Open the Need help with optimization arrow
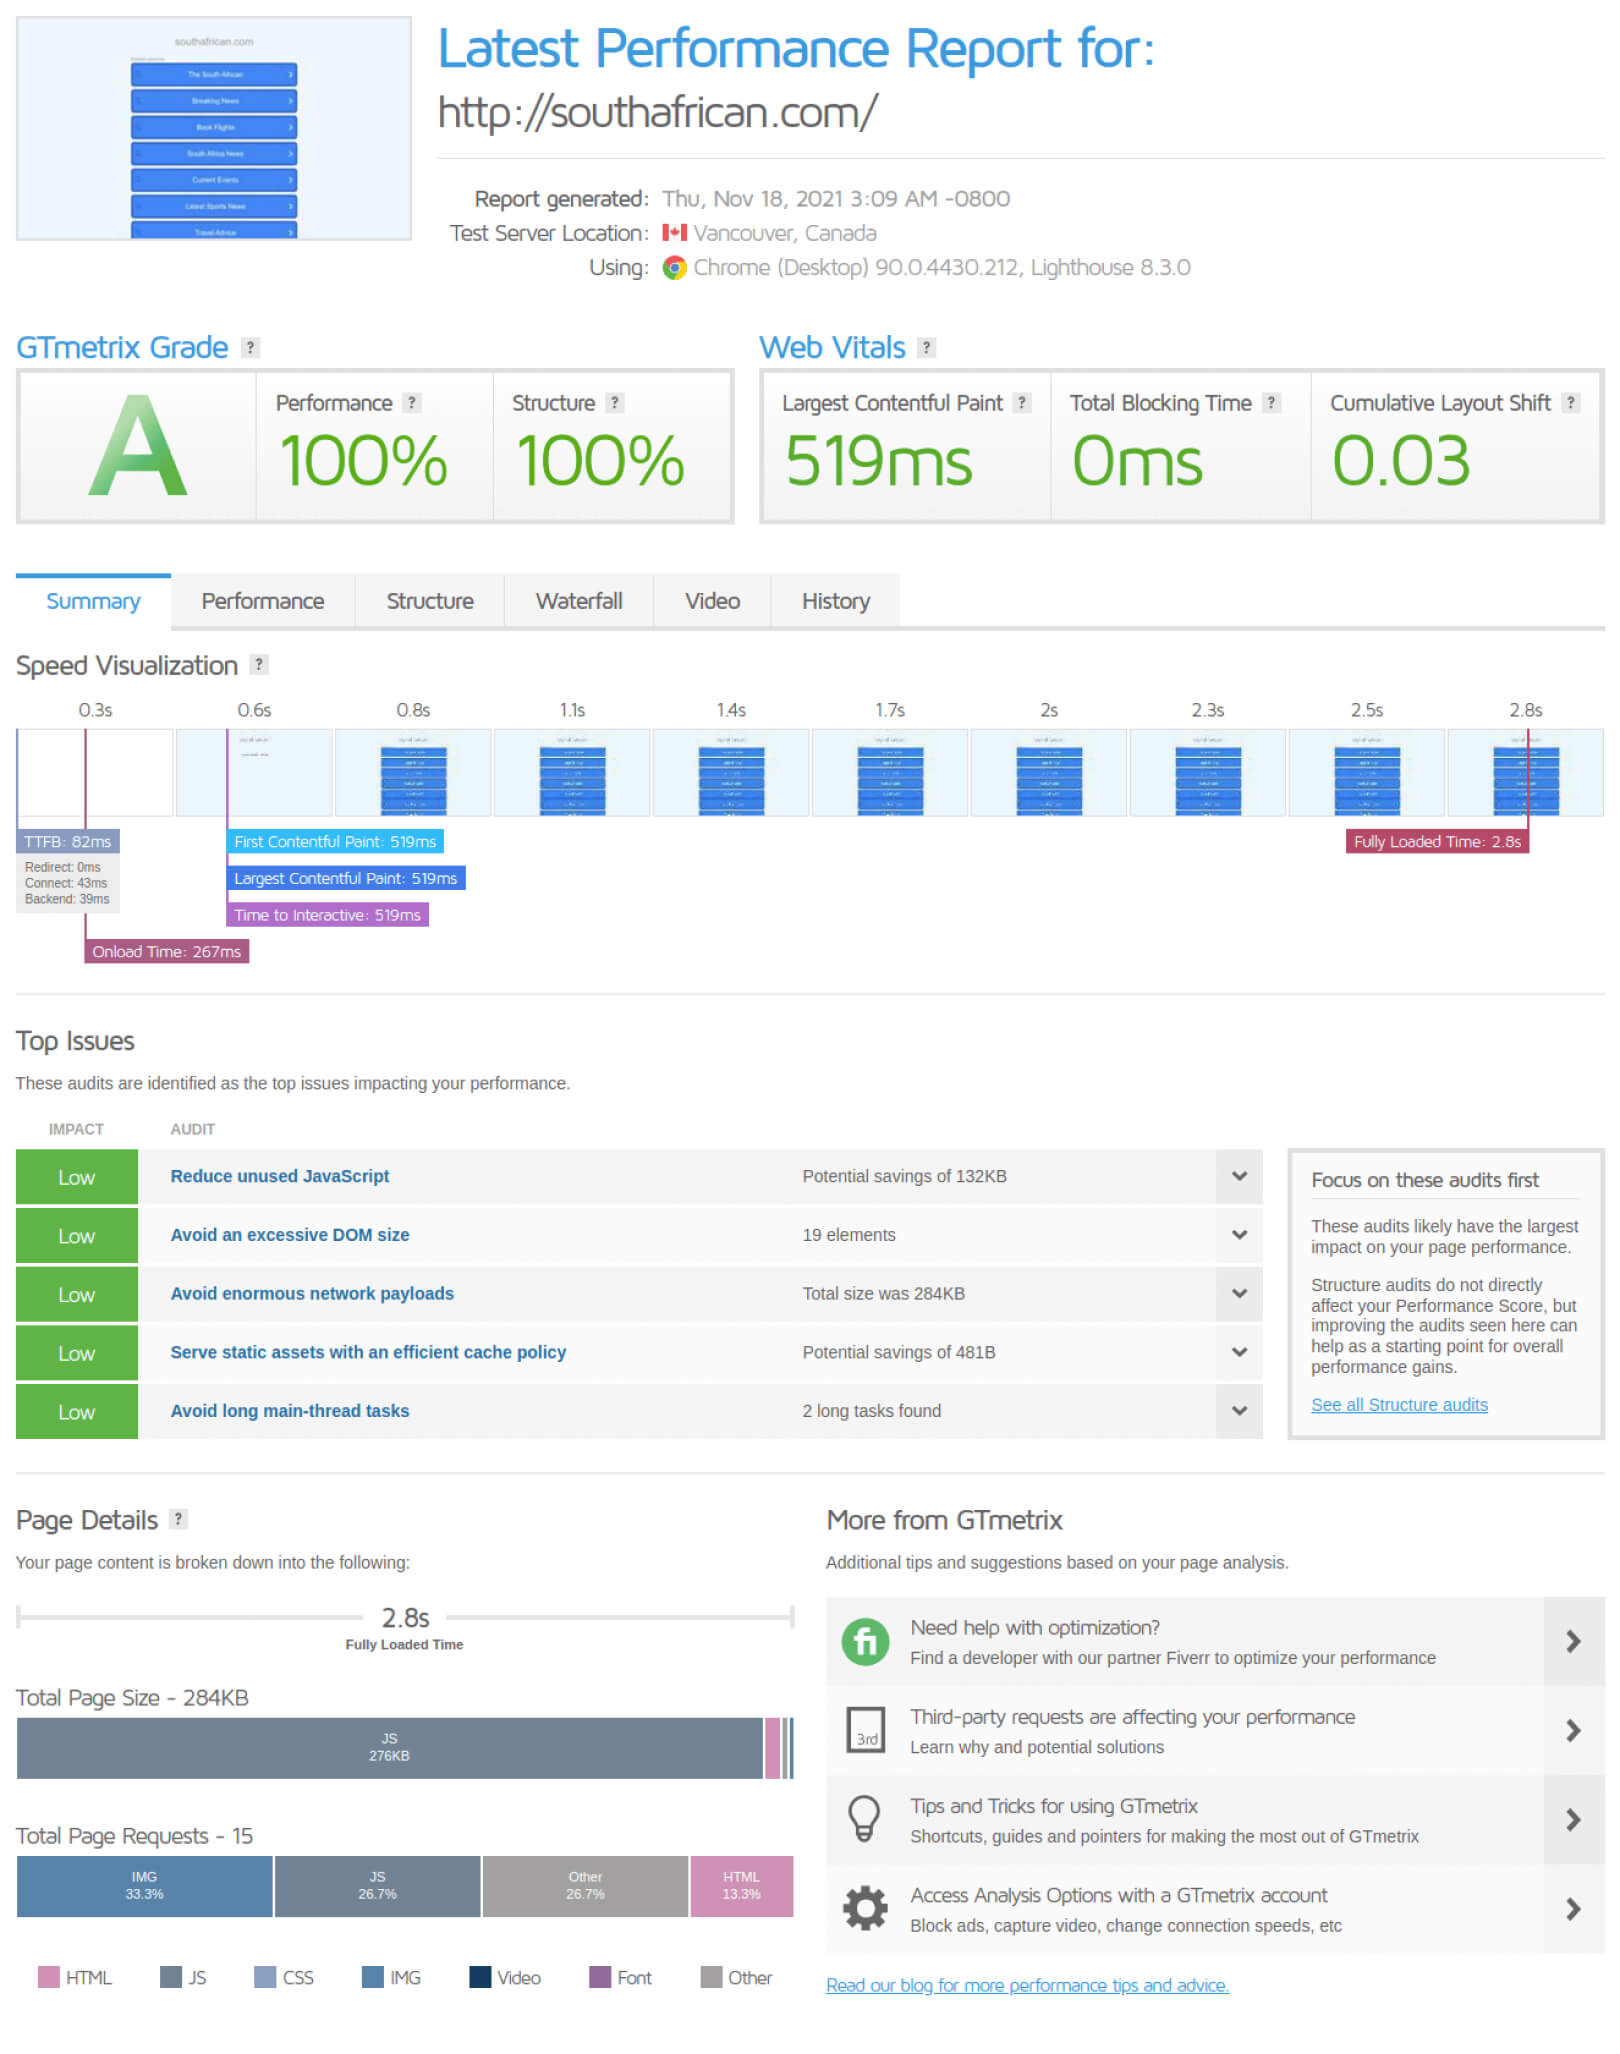The image size is (1620, 2054). tap(1573, 1641)
